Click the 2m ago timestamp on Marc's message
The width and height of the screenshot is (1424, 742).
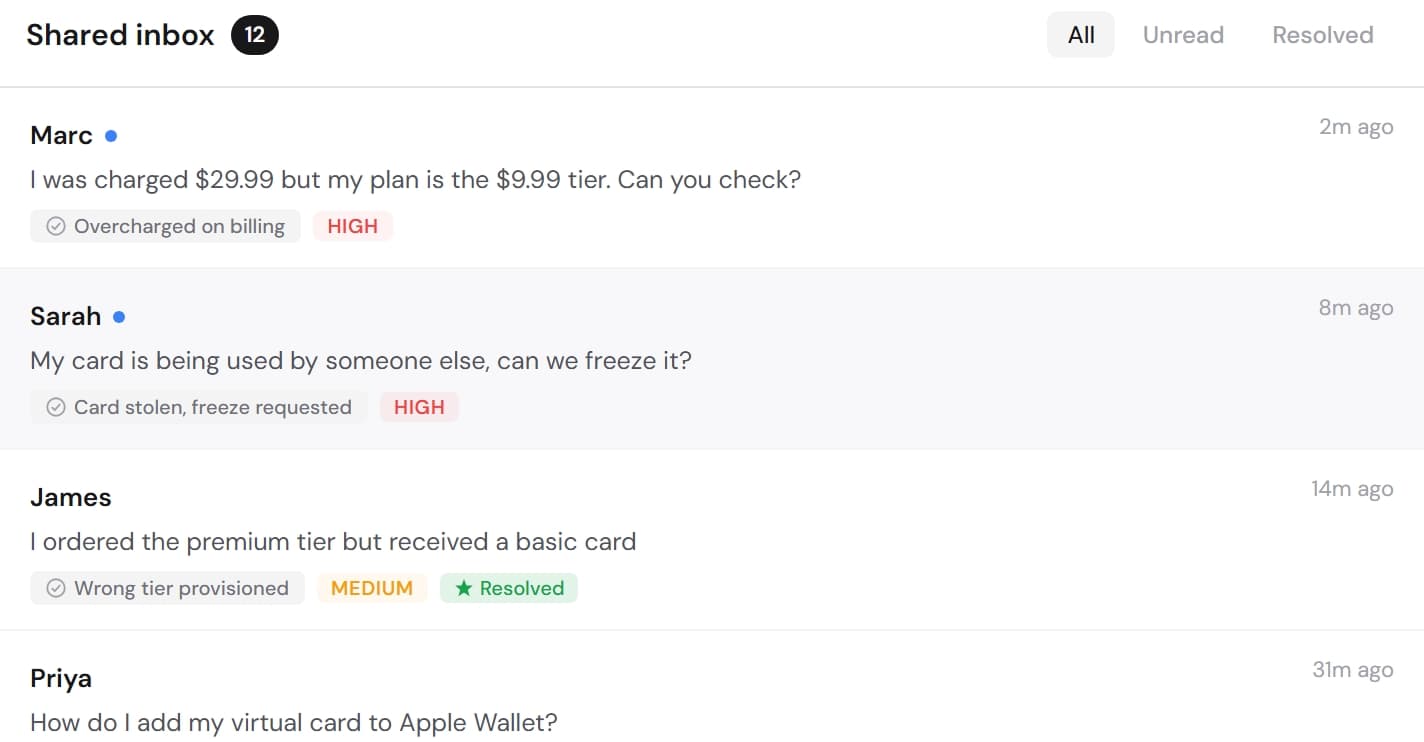[x=1355, y=127]
